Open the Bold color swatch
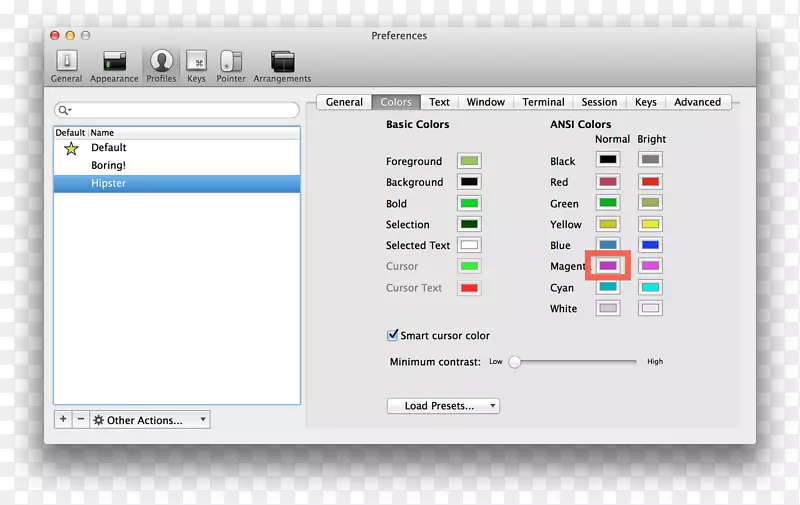The height and width of the screenshot is (505, 800). click(469, 204)
